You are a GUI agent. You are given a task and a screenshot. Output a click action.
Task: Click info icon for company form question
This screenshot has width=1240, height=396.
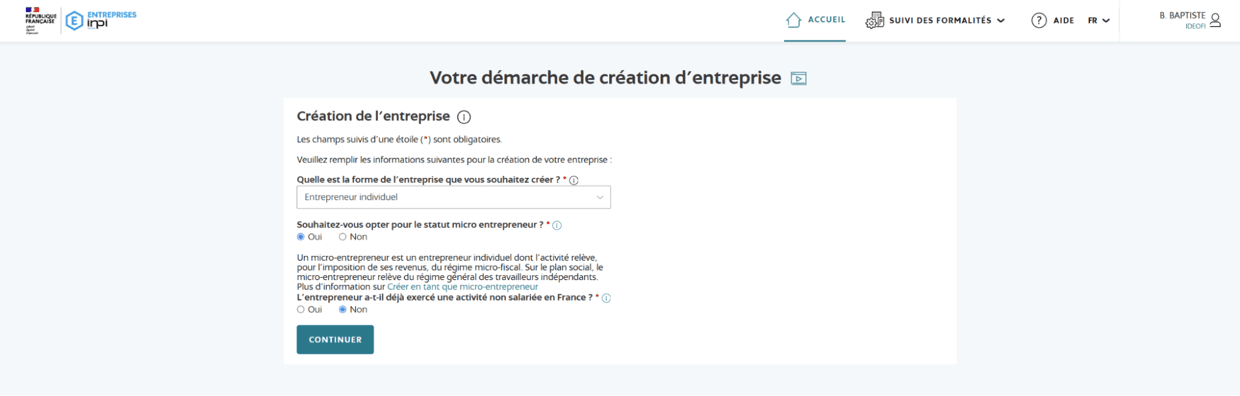click(x=574, y=180)
